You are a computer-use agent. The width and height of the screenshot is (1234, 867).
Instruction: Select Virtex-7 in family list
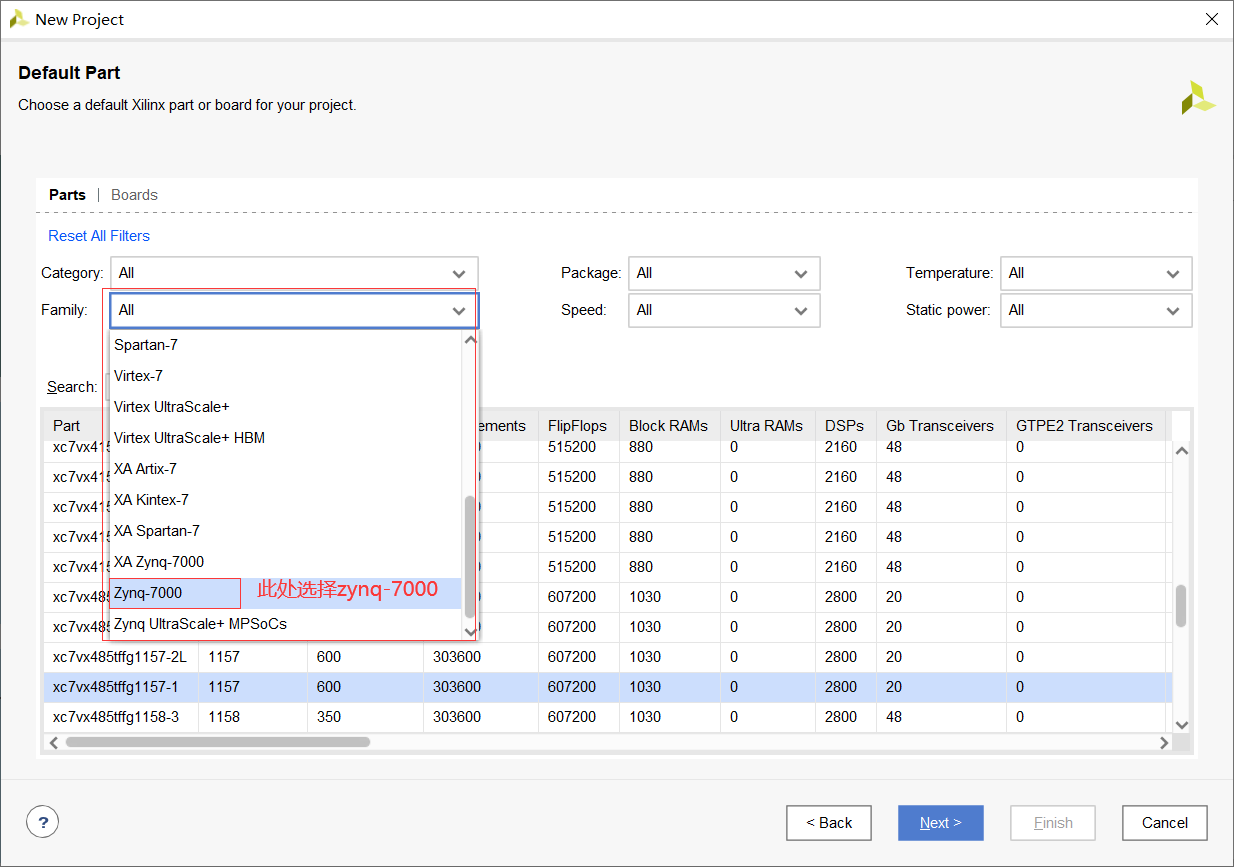(x=285, y=376)
